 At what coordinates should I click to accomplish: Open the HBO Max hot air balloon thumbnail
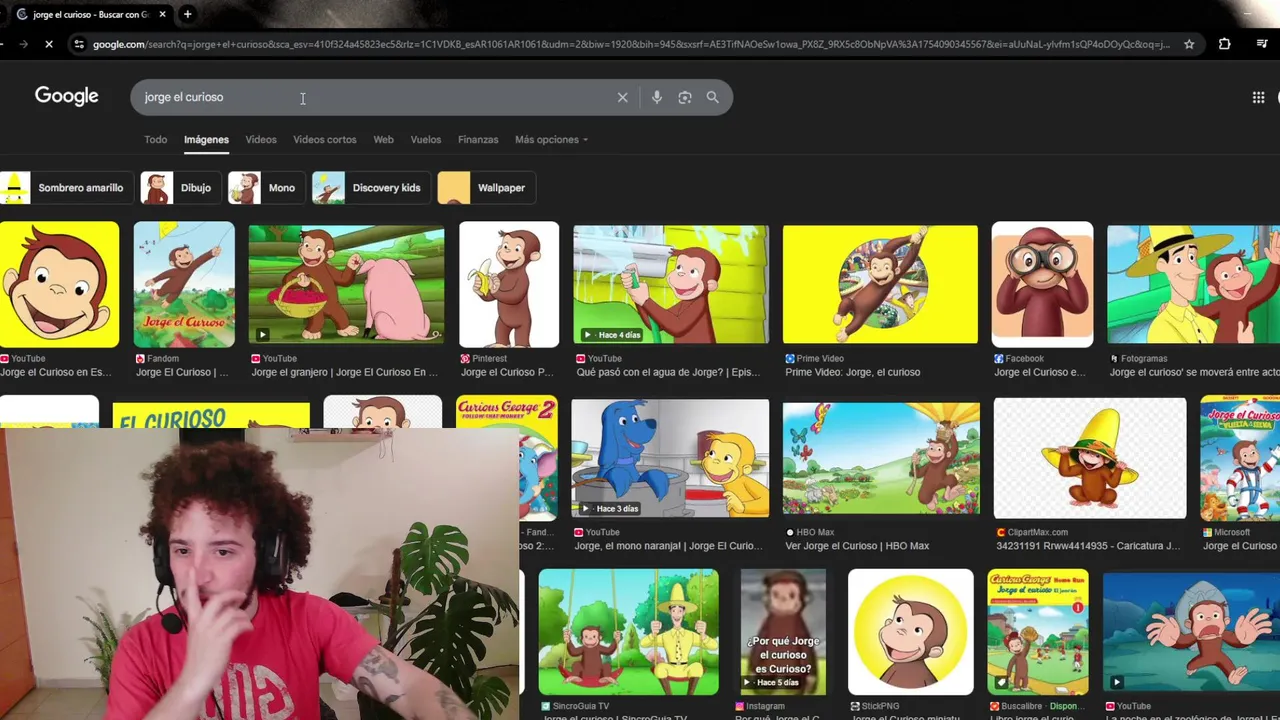tap(881, 458)
